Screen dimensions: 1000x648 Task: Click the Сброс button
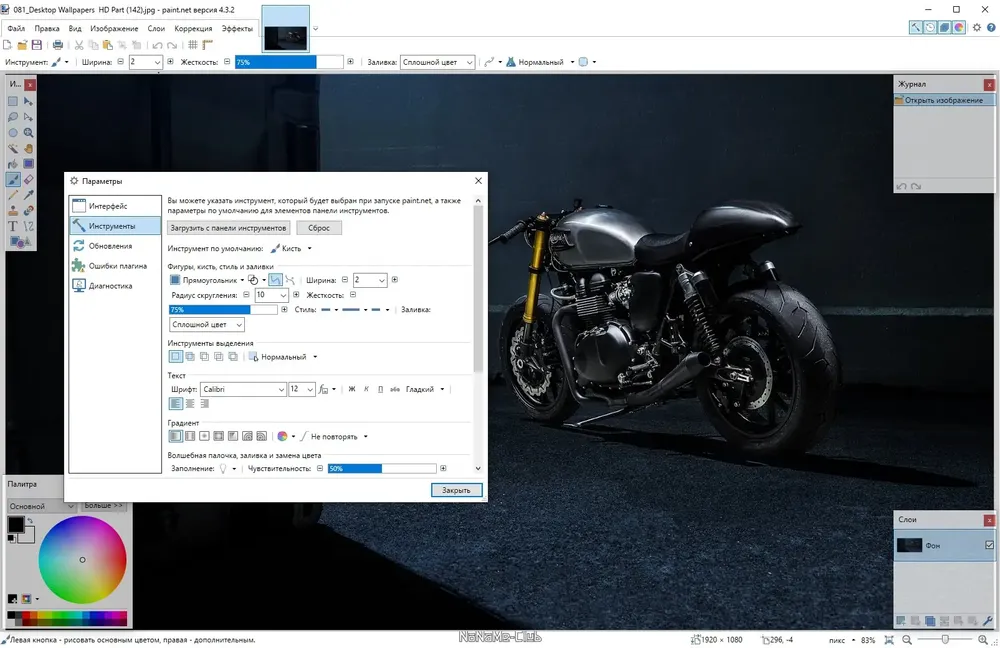[x=319, y=228]
